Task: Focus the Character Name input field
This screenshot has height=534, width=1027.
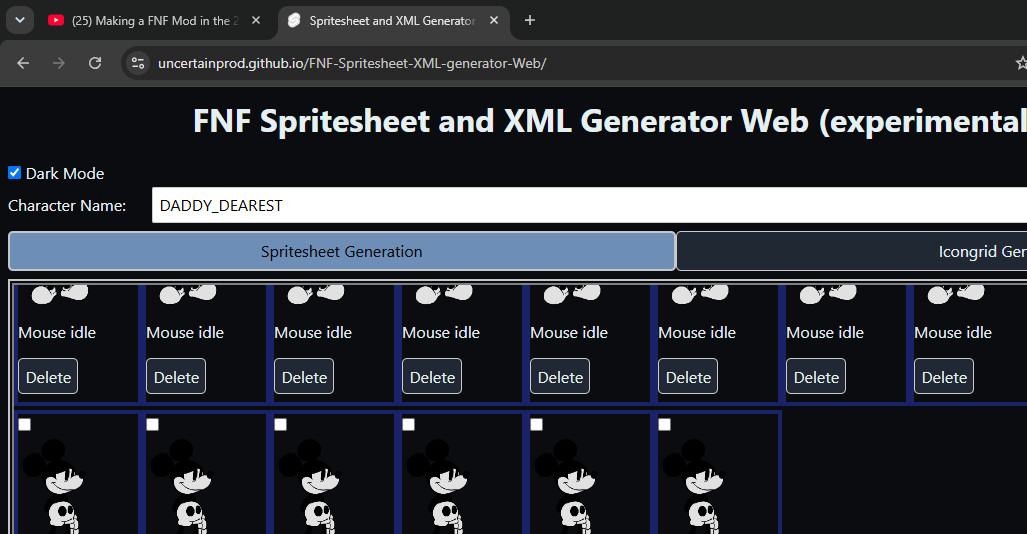Action: 589,205
